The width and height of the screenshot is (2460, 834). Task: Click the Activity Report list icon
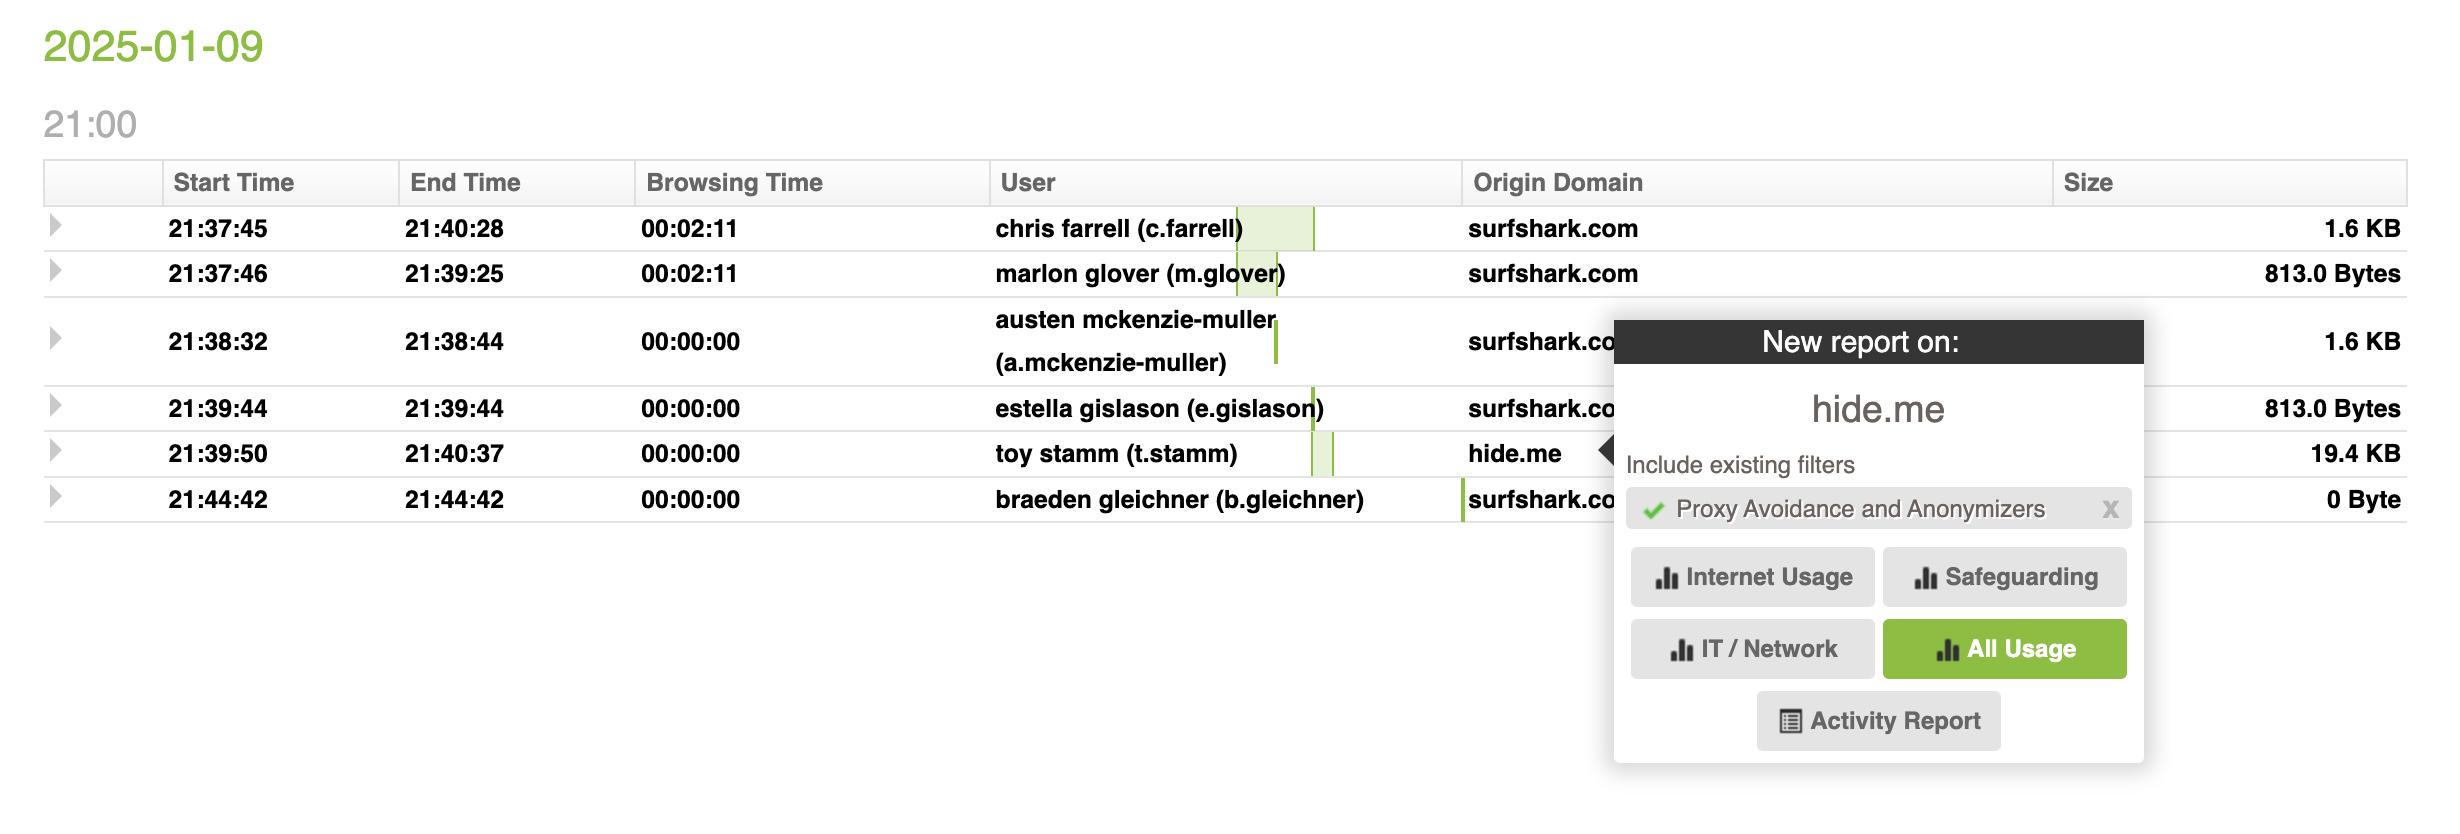1790,721
